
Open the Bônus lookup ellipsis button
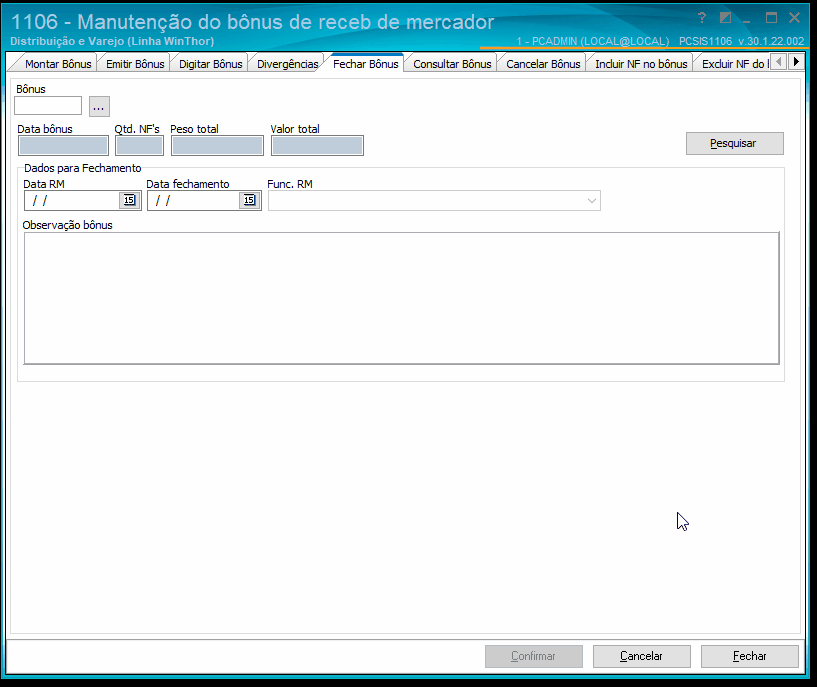tap(99, 106)
